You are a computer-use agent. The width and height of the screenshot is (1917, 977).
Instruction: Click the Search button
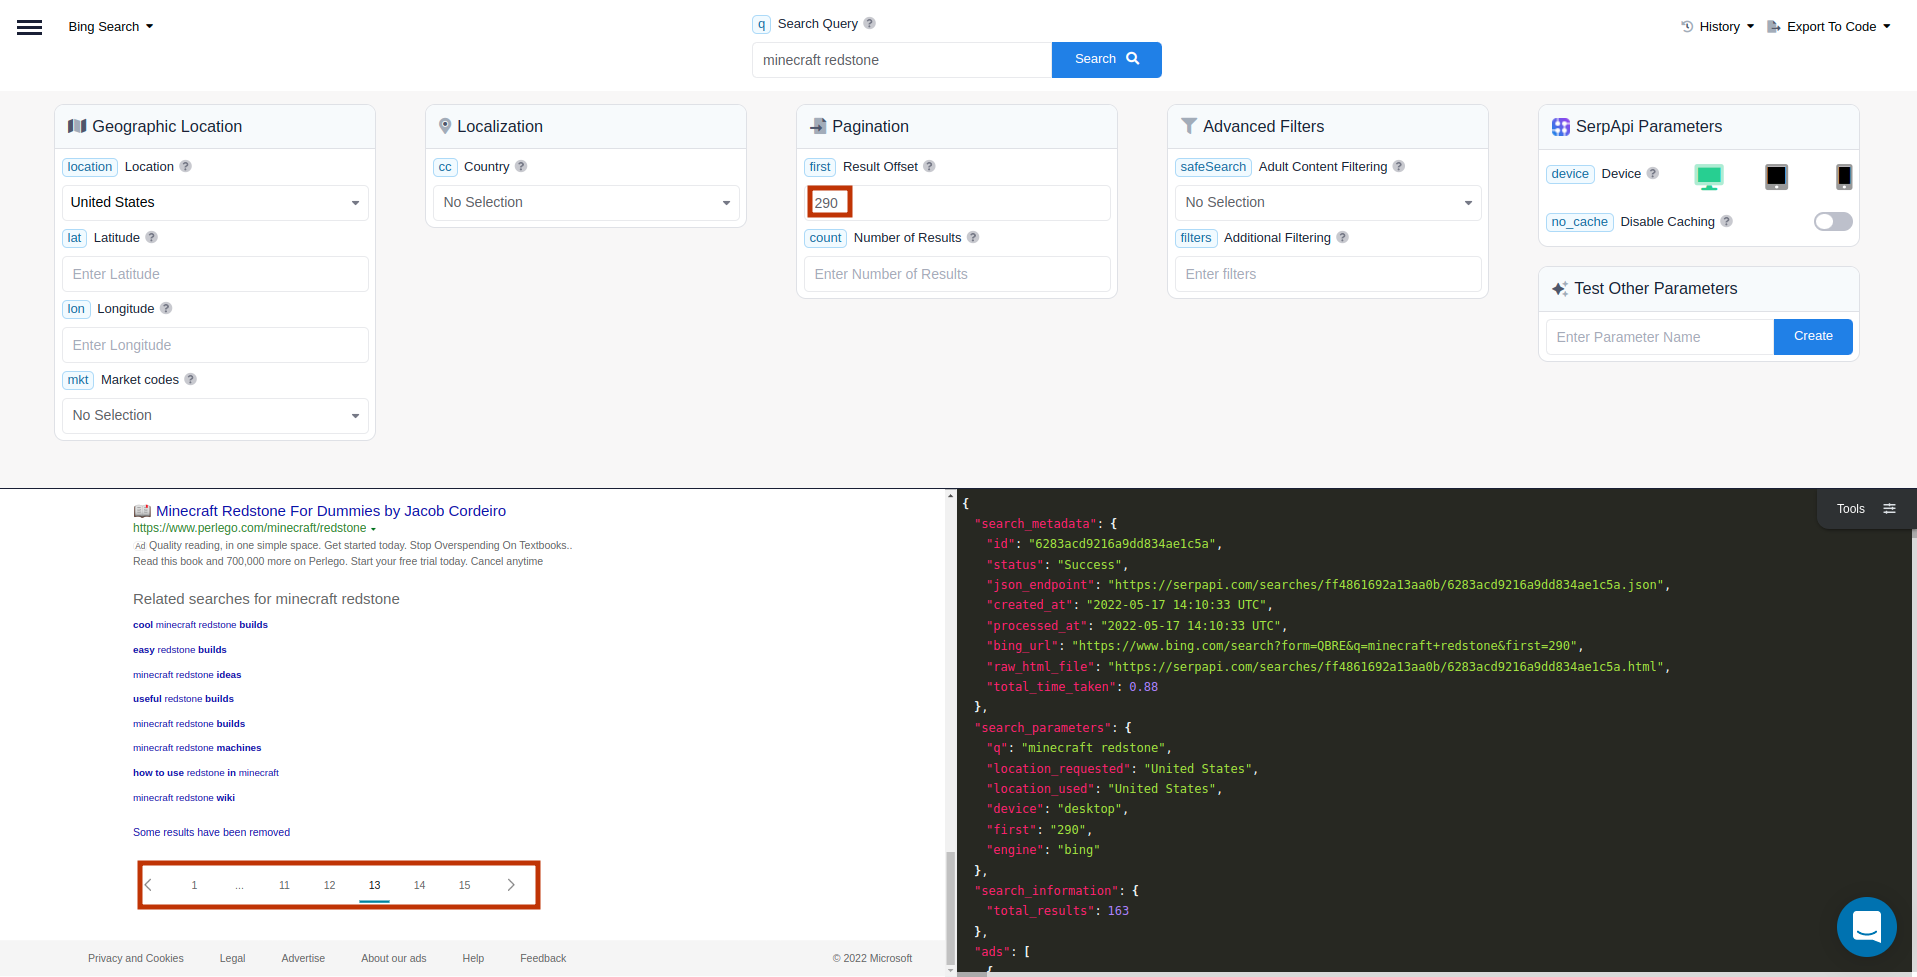click(x=1105, y=59)
